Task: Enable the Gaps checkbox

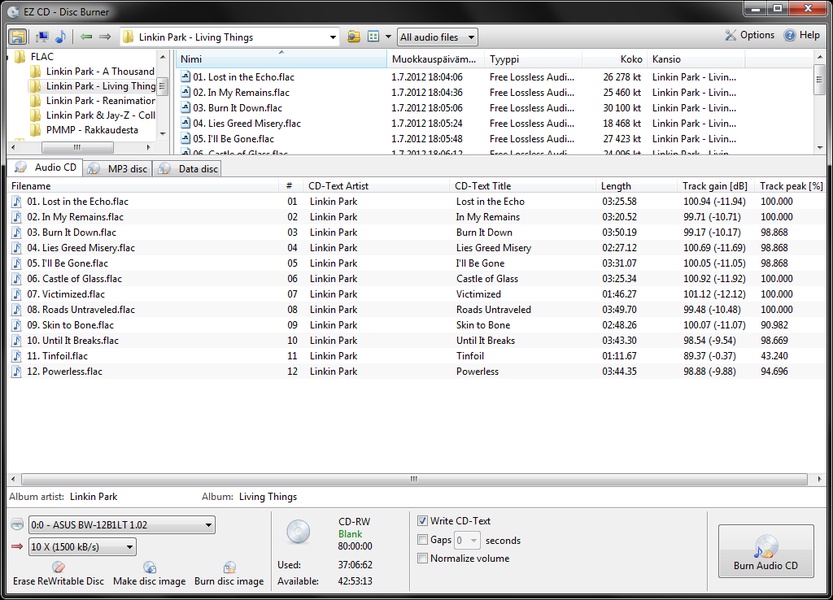Action: [423, 540]
